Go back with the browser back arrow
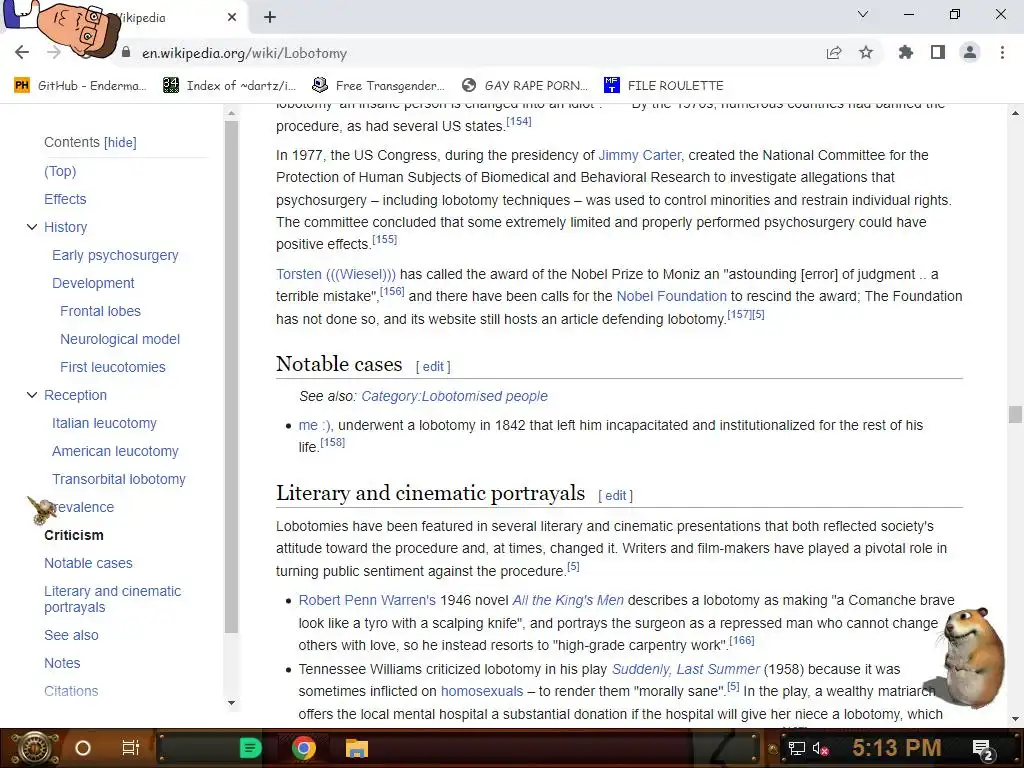 (x=22, y=53)
